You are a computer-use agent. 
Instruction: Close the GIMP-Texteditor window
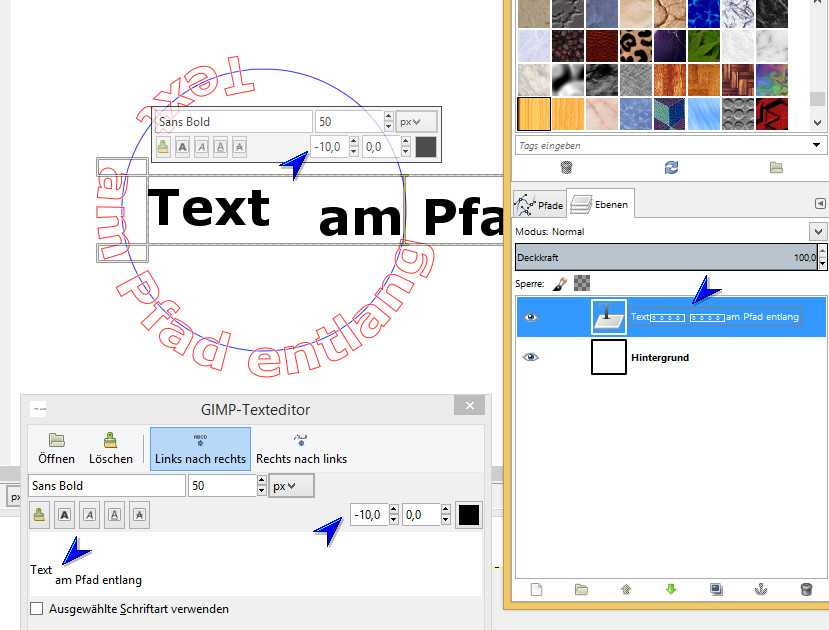click(469, 405)
